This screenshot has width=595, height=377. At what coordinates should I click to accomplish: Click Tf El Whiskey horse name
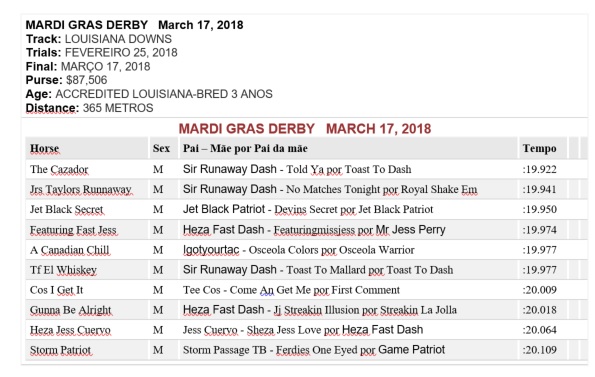[63, 270]
